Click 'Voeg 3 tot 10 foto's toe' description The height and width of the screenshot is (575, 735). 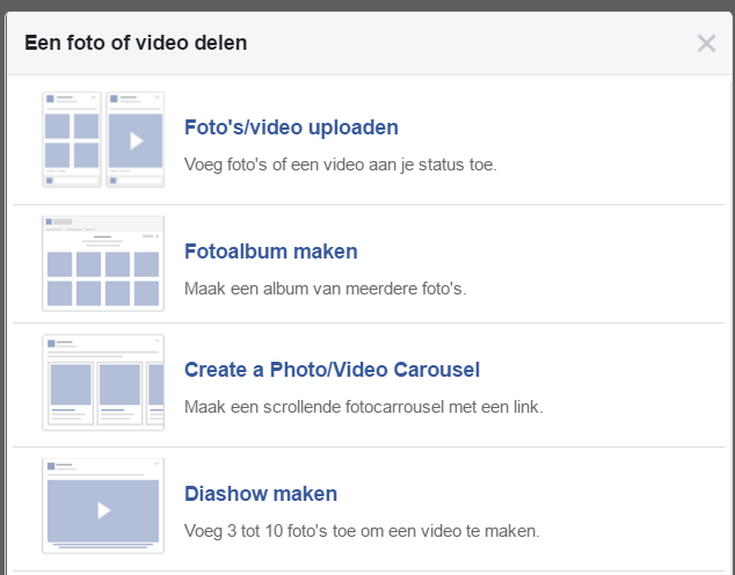[x=361, y=531]
